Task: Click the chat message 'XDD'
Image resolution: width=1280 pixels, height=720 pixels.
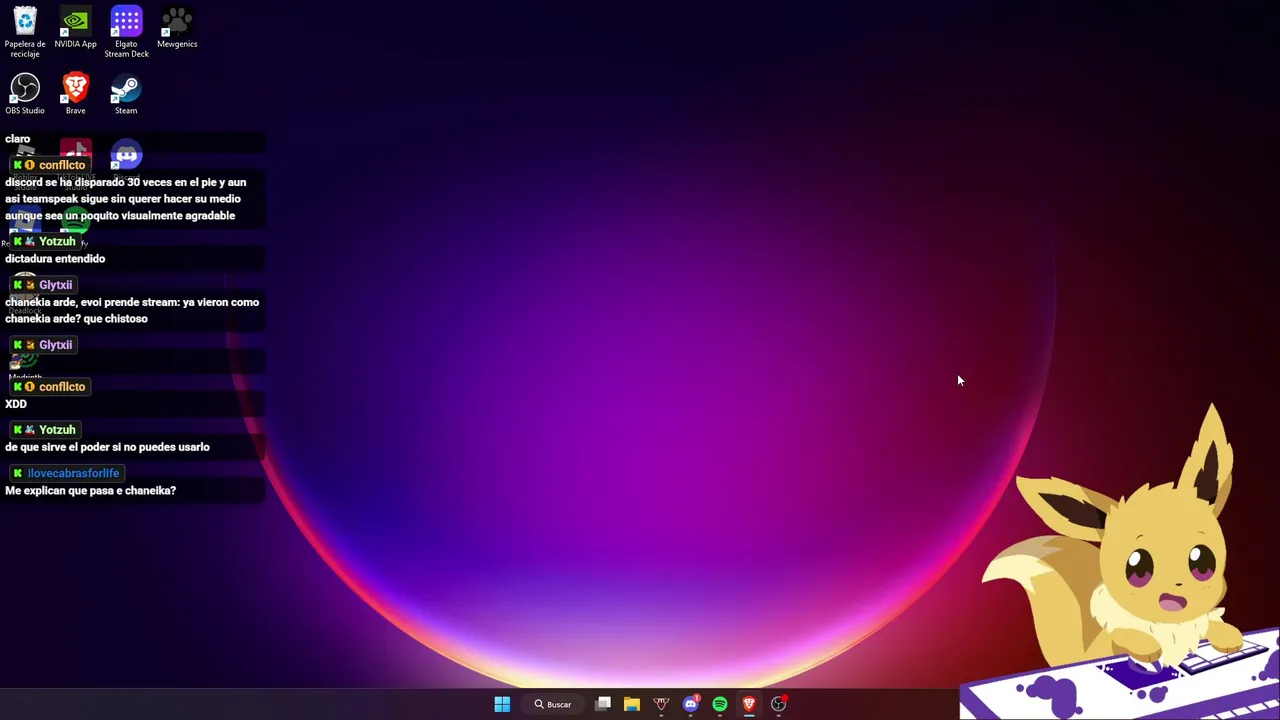Action: coord(16,404)
